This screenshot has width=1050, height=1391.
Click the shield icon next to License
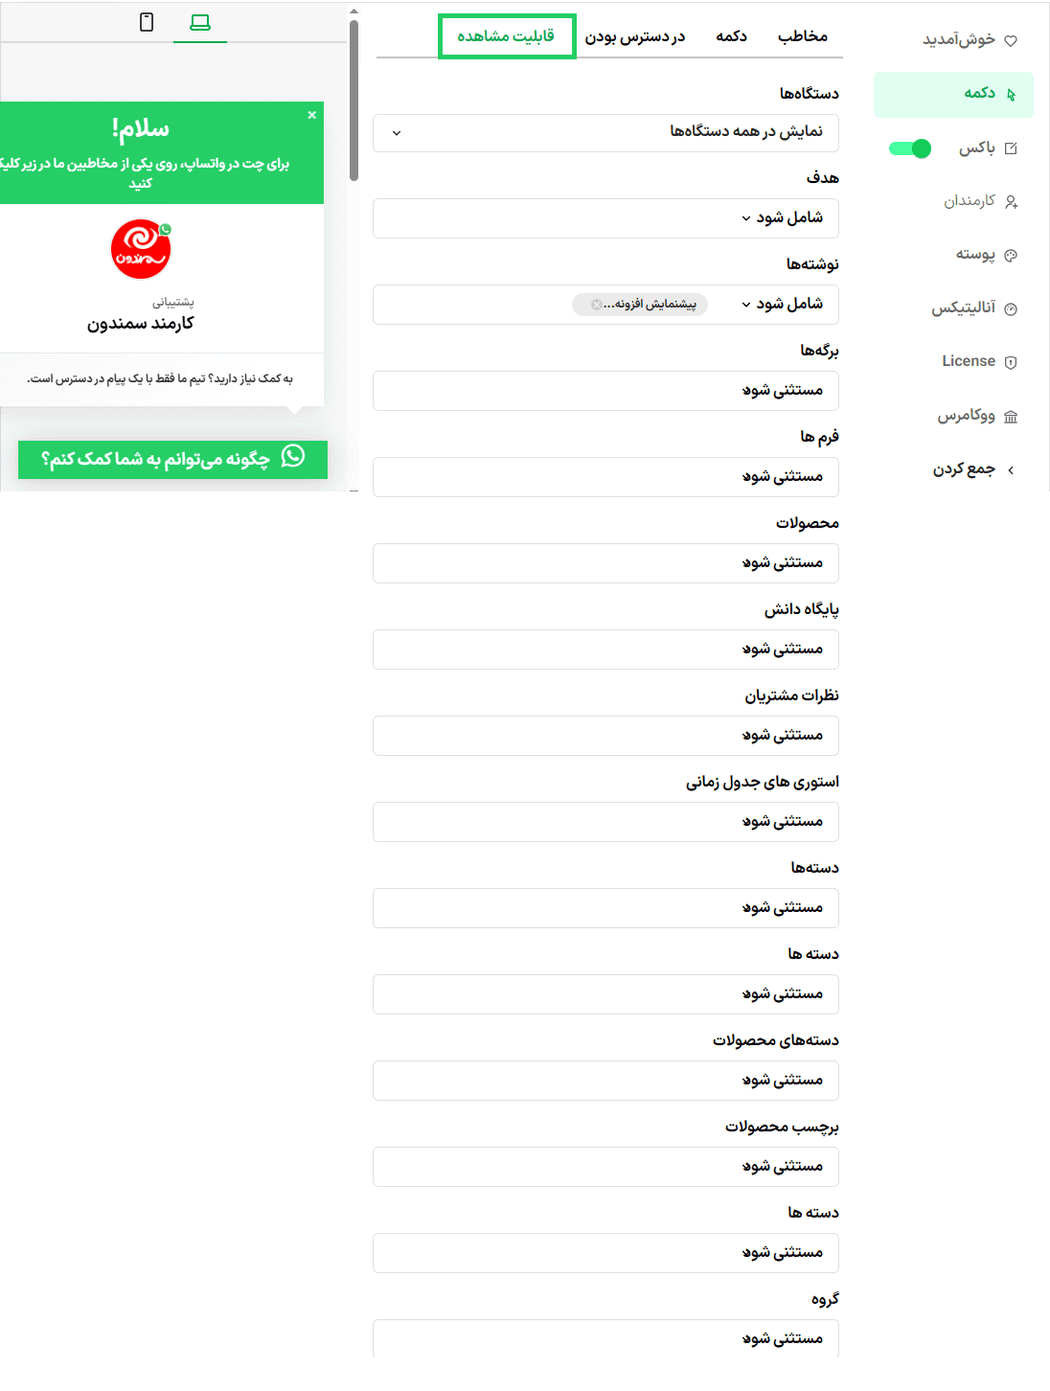coord(1010,362)
